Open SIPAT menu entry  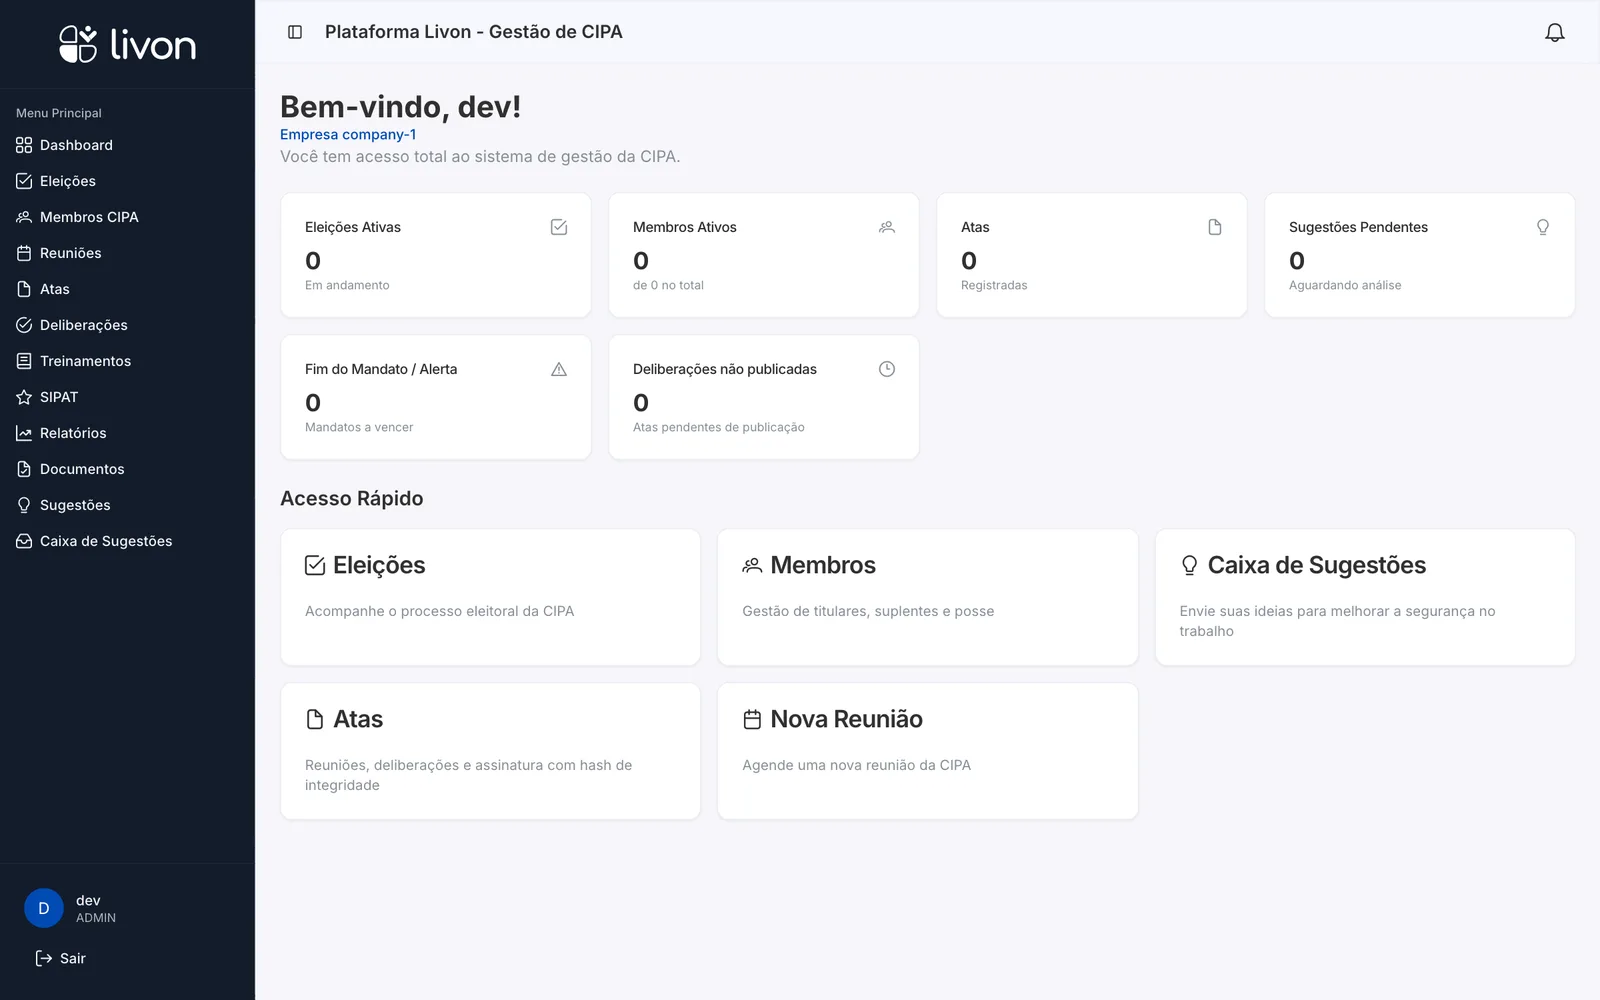pyautogui.click(x=127, y=397)
